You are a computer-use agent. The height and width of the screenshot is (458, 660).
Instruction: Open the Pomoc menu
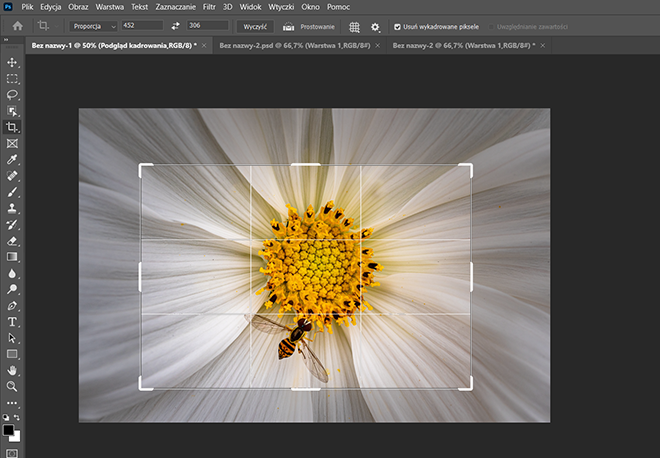pyautogui.click(x=338, y=7)
